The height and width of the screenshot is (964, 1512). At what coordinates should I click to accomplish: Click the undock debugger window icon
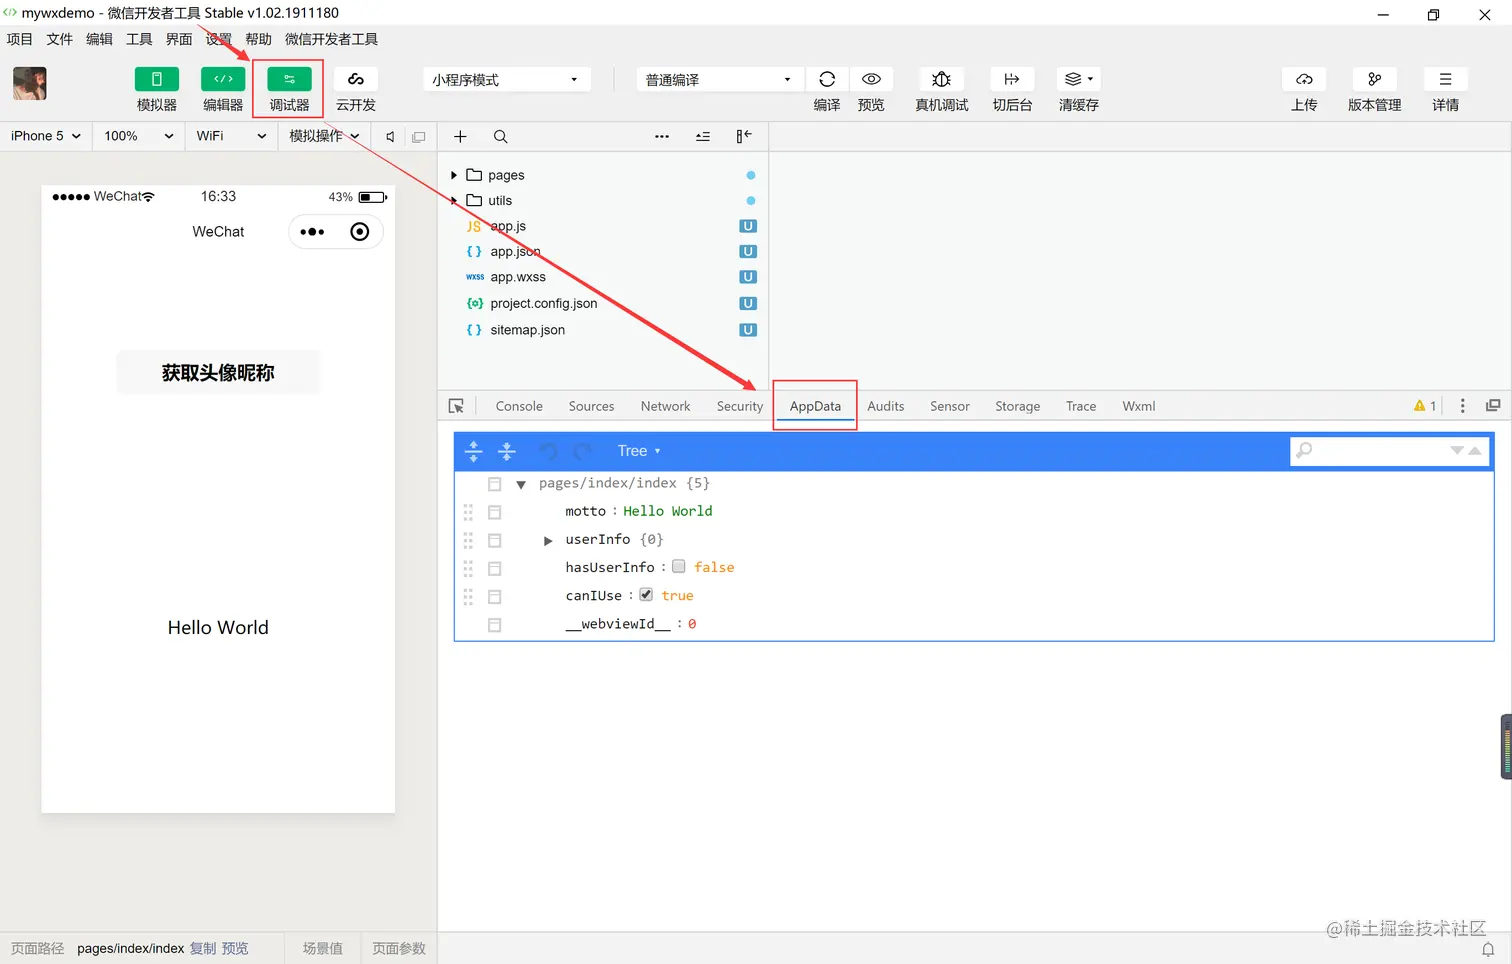click(1493, 406)
